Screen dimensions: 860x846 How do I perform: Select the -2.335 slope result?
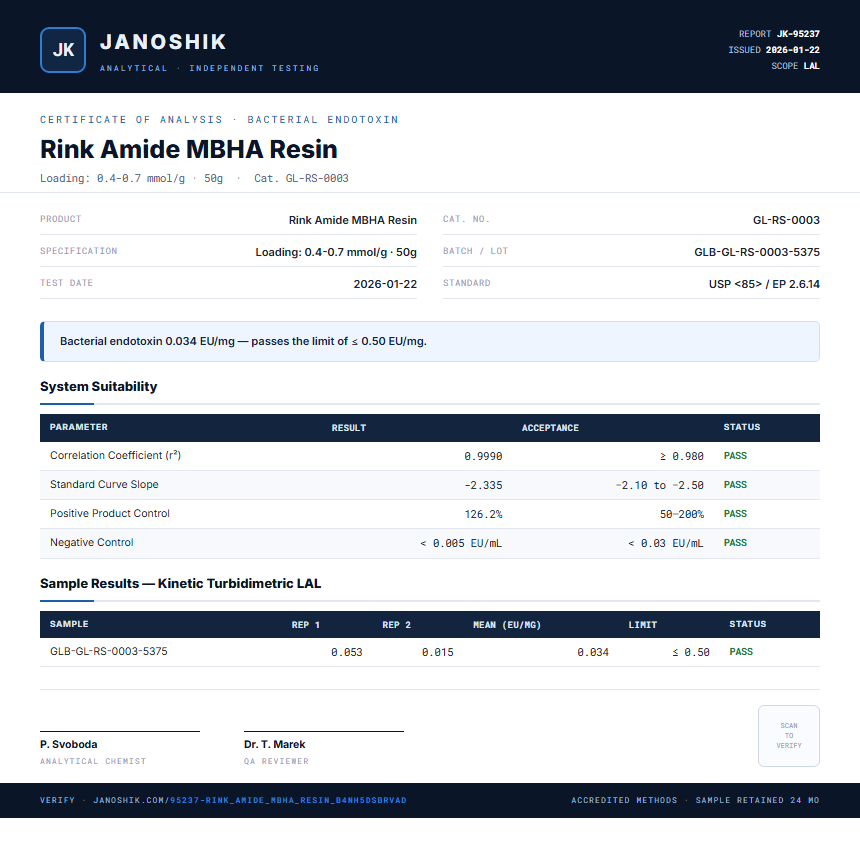click(x=483, y=485)
